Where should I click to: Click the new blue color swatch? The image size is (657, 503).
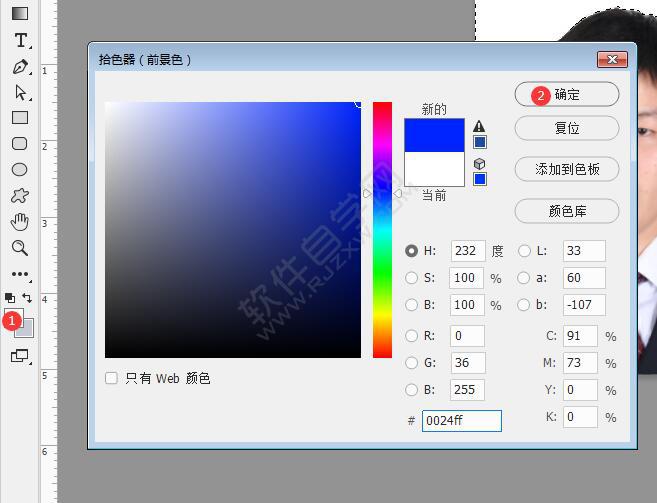point(434,135)
